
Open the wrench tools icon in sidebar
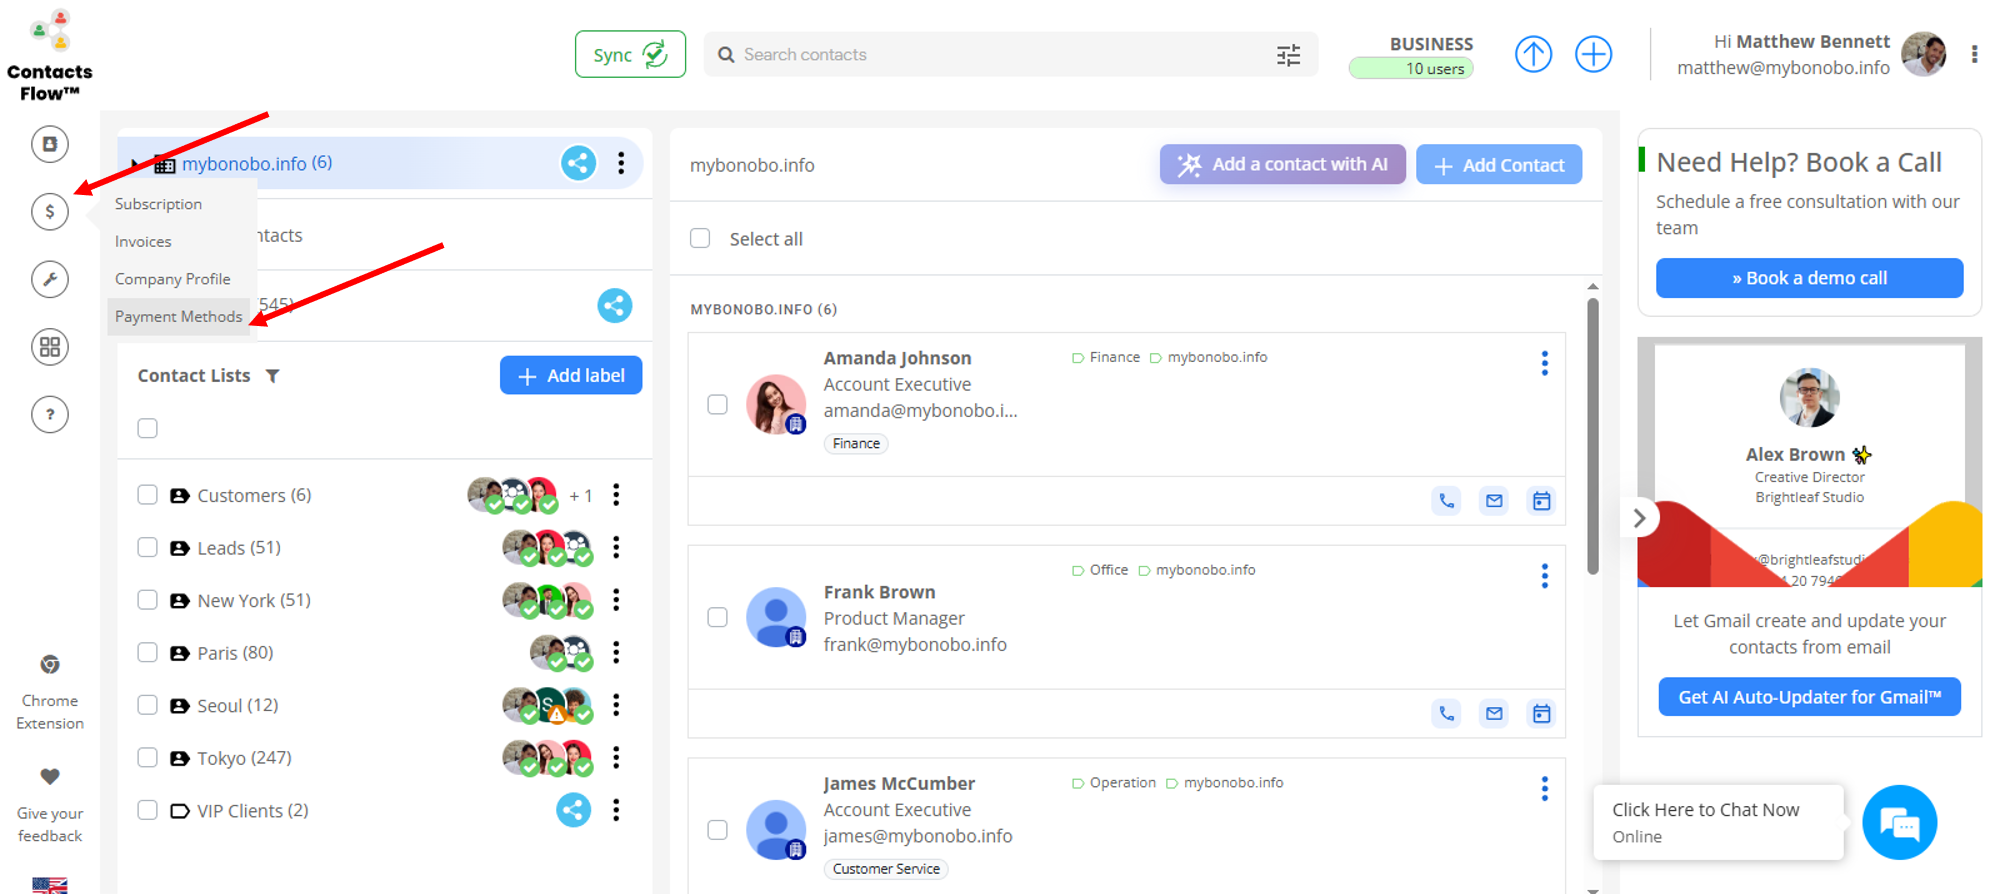[50, 279]
